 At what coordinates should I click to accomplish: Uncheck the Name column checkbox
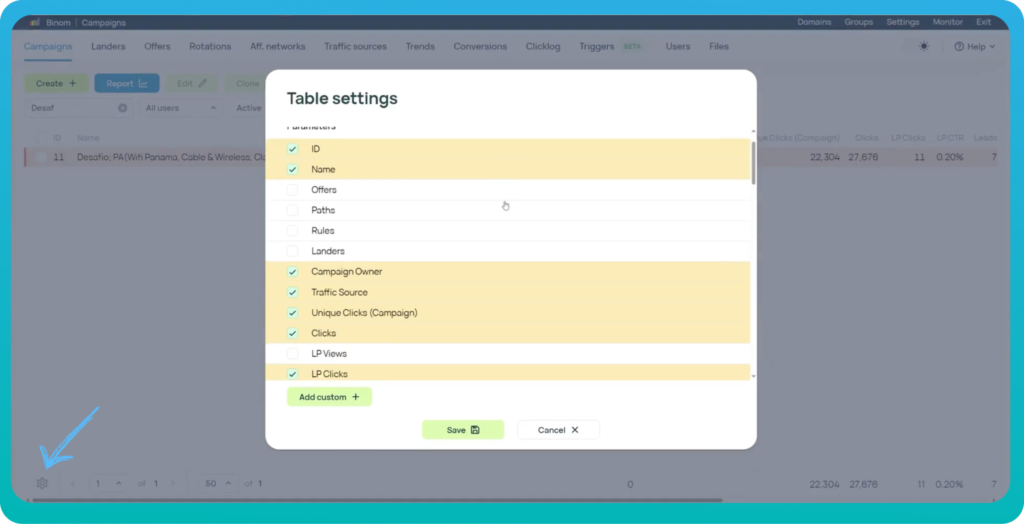point(293,169)
